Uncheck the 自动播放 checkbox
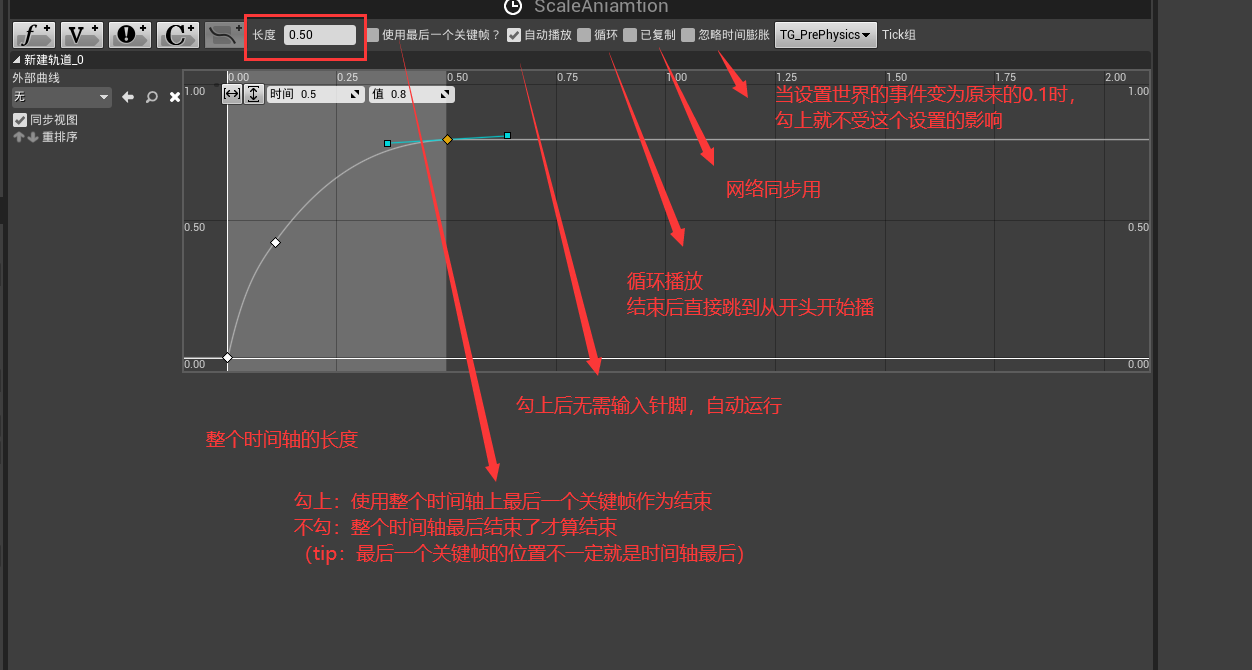The image size is (1252, 670). 514,35
